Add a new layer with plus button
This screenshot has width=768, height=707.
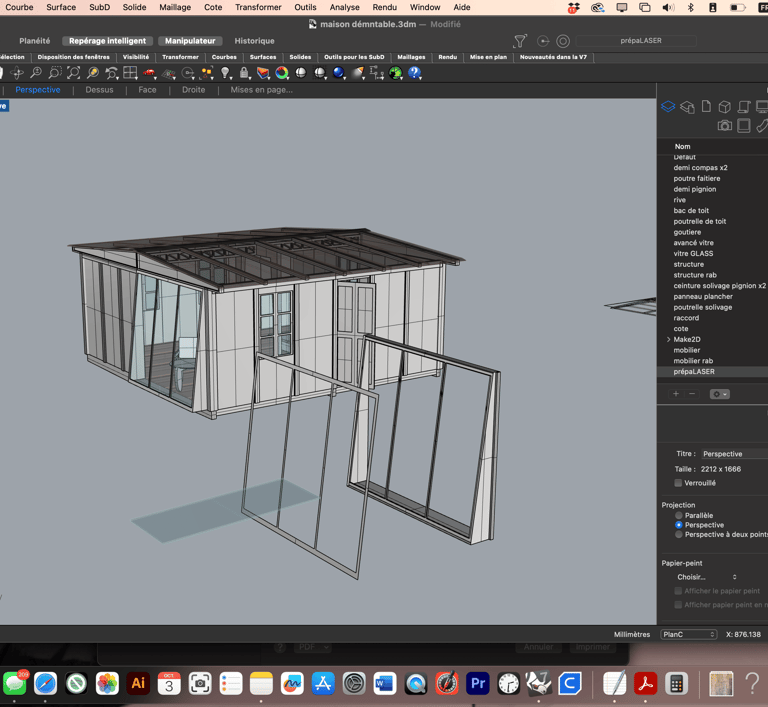pos(676,394)
